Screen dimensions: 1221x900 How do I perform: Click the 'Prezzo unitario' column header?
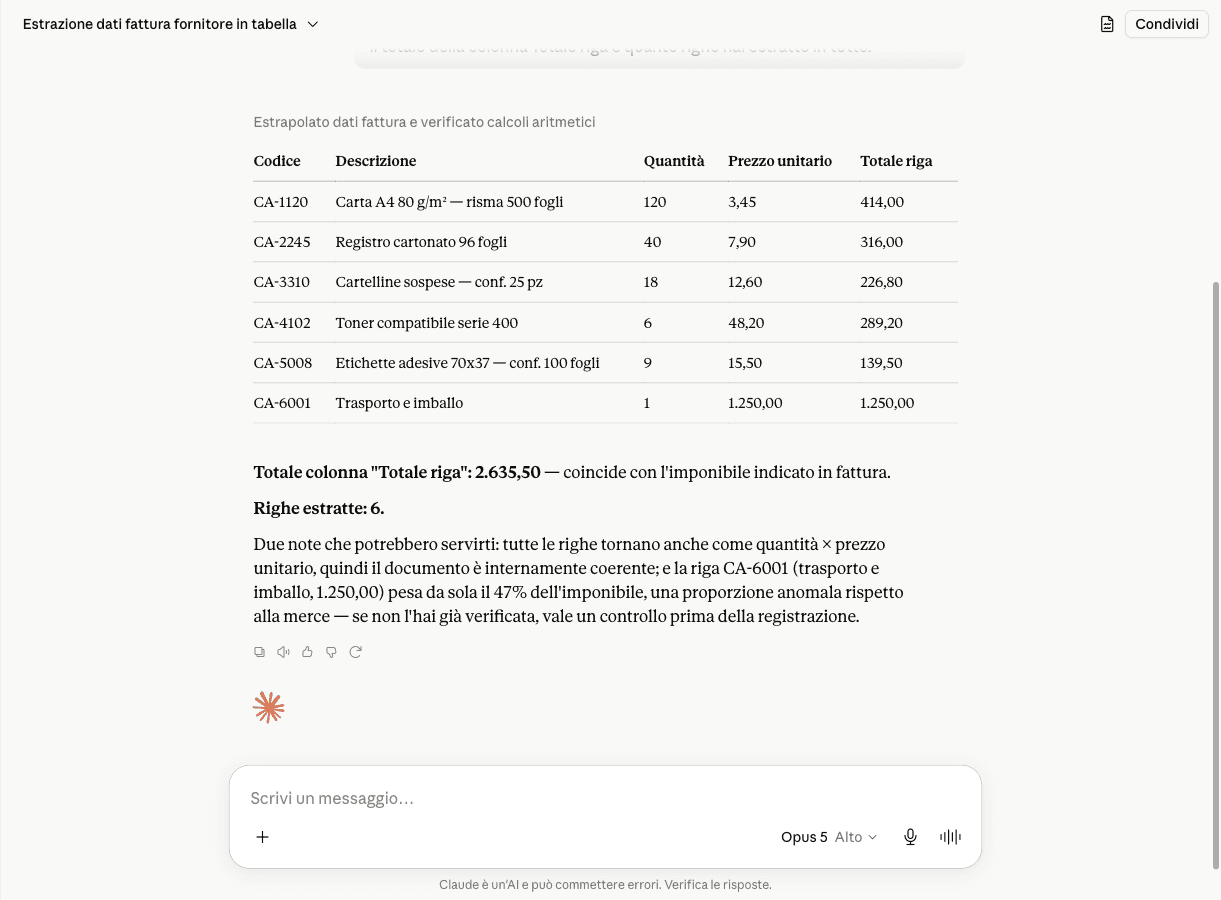[780, 161]
